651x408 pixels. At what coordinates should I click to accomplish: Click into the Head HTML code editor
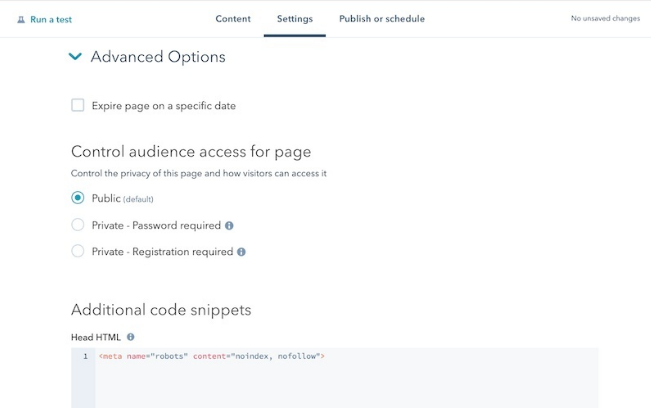click(x=335, y=378)
